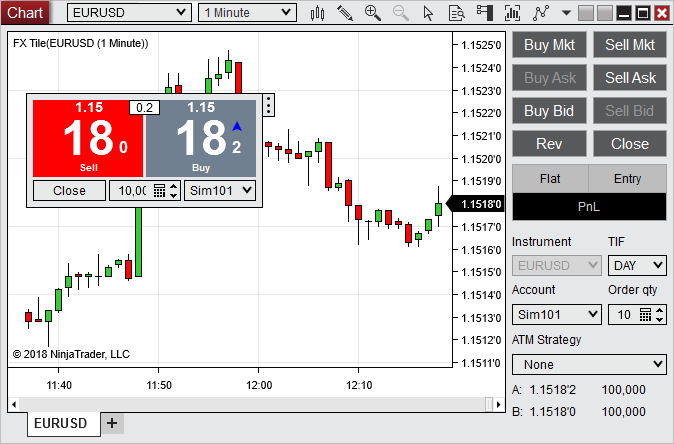The image size is (674, 444).
Task: Switch to the EURUSD chart tab
Action: [60, 423]
